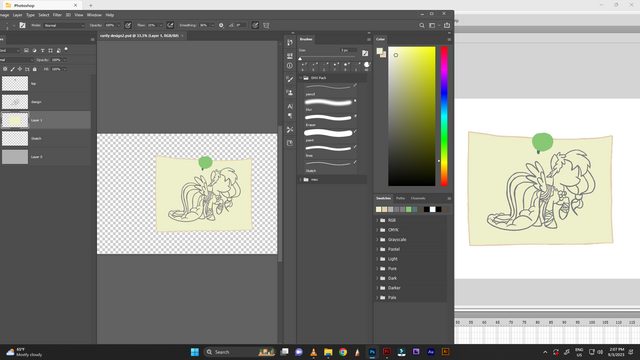The height and width of the screenshot is (360, 640).
Task: Prevent artboard auto-nesting lock icon
Action: click(27, 69)
